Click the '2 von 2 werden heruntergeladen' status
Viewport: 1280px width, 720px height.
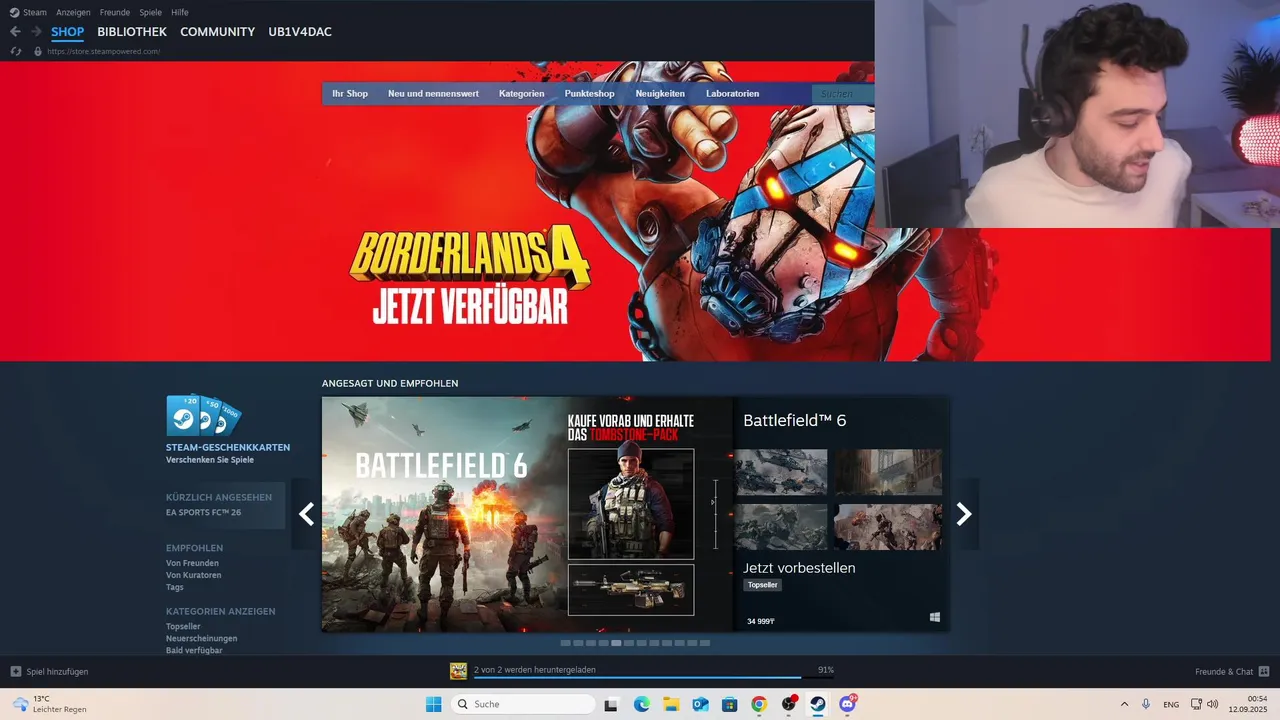tap(534, 670)
